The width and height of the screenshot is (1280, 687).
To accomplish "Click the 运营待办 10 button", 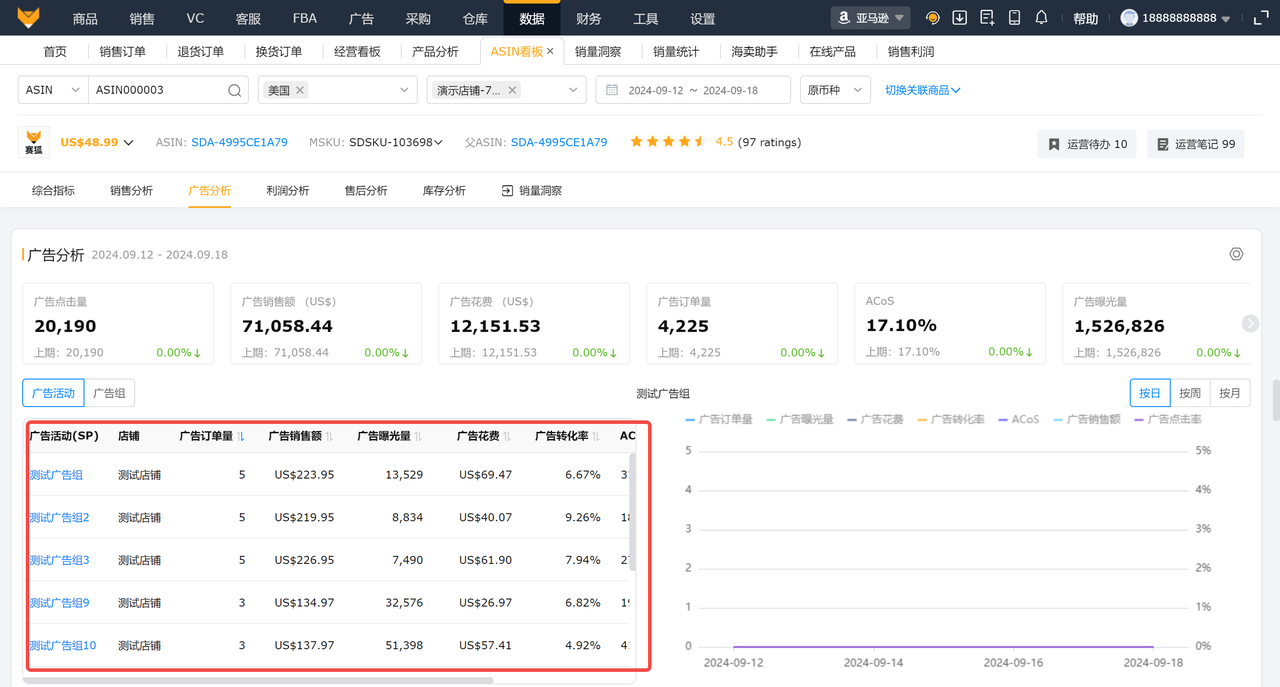I will (1086, 144).
